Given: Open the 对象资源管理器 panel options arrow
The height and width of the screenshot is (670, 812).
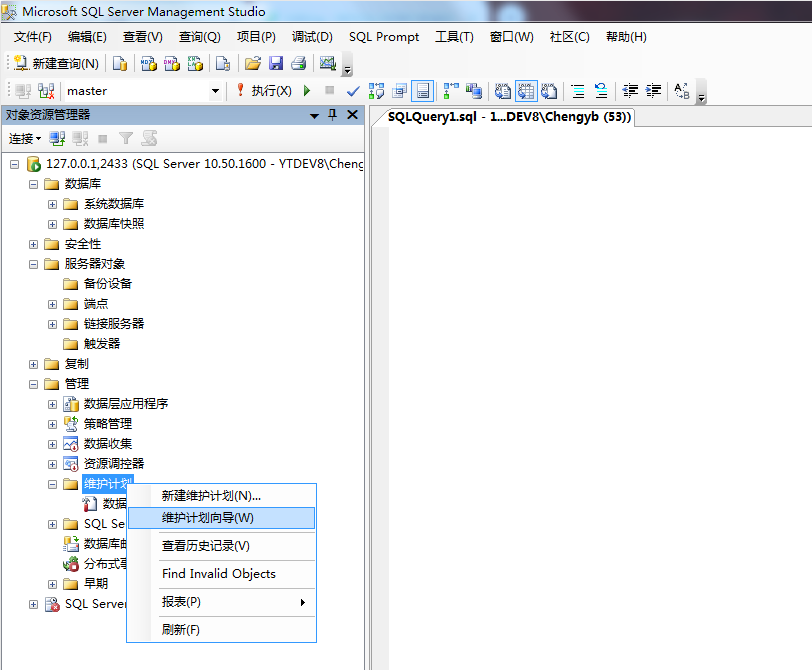Looking at the screenshot, I should pyautogui.click(x=314, y=115).
